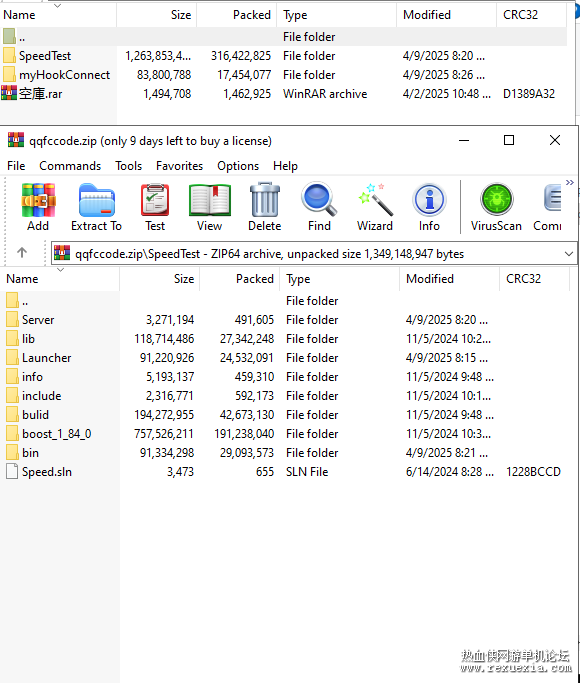The width and height of the screenshot is (580, 683).
Task: Sort by Packed column in front window
Action: coord(240,279)
